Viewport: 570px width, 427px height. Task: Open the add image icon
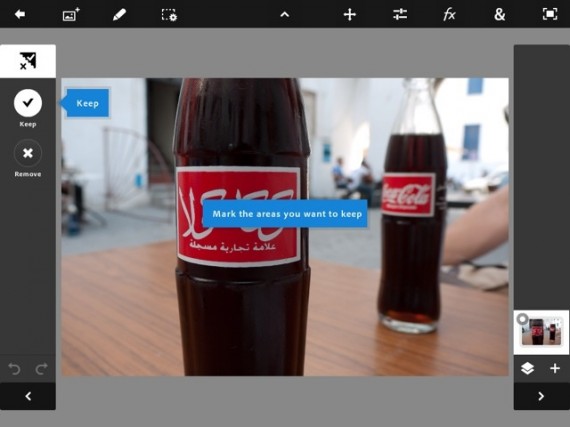pos(71,15)
